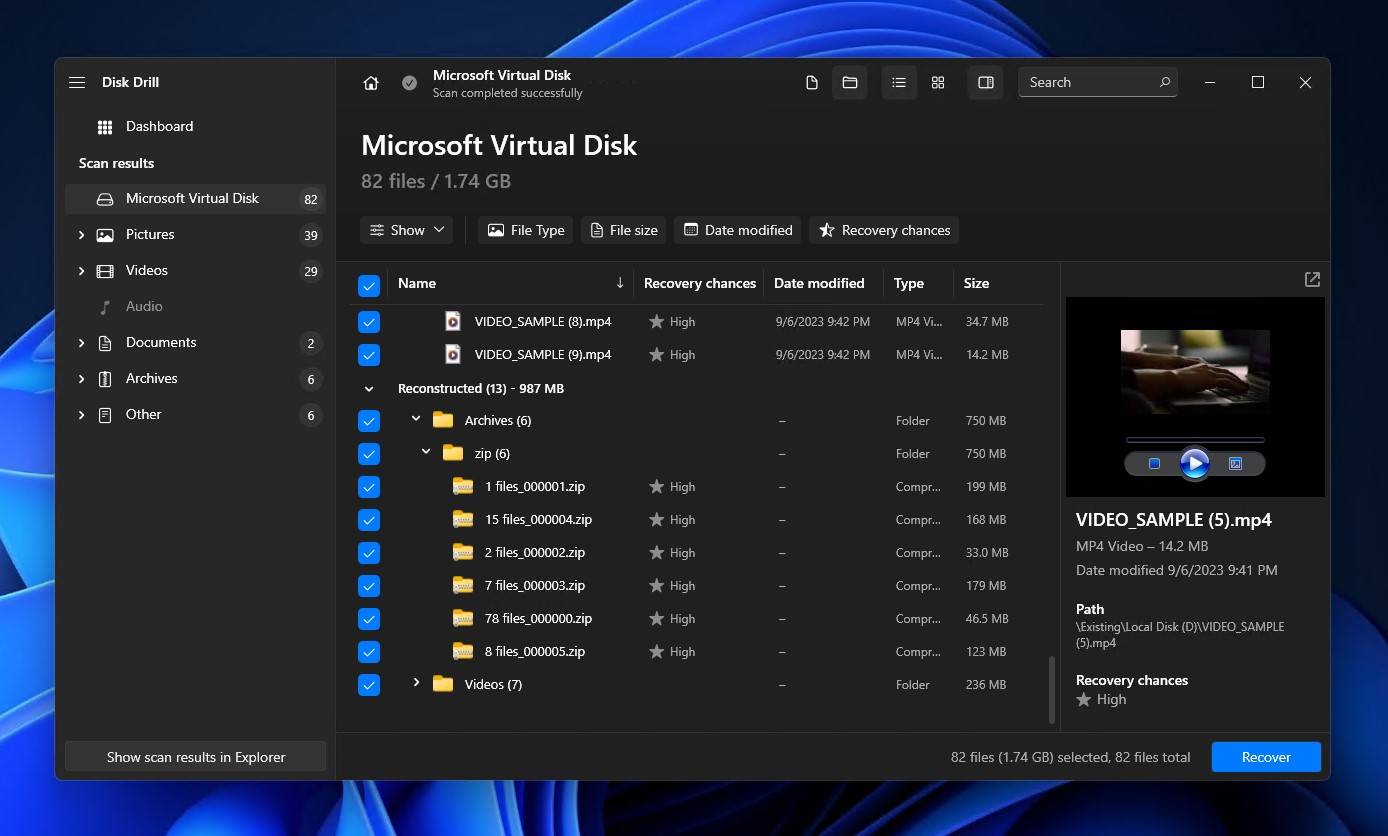Click the Audio note icon
The width and height of the screenshot is (1388, 836).
[105, 307]
